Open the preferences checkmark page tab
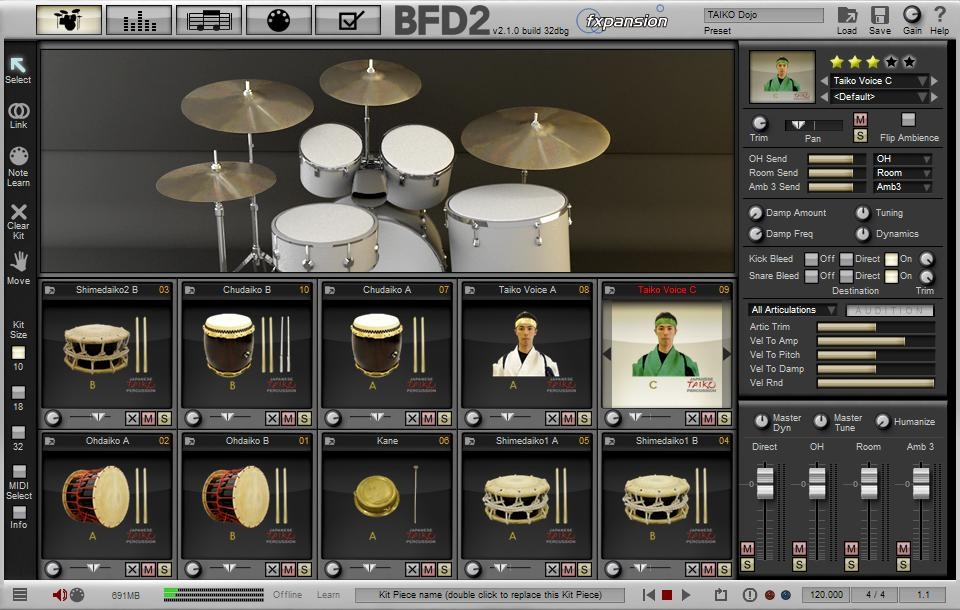Image resolution: width=960 pixels, height=610 pixels. [348, 20]
